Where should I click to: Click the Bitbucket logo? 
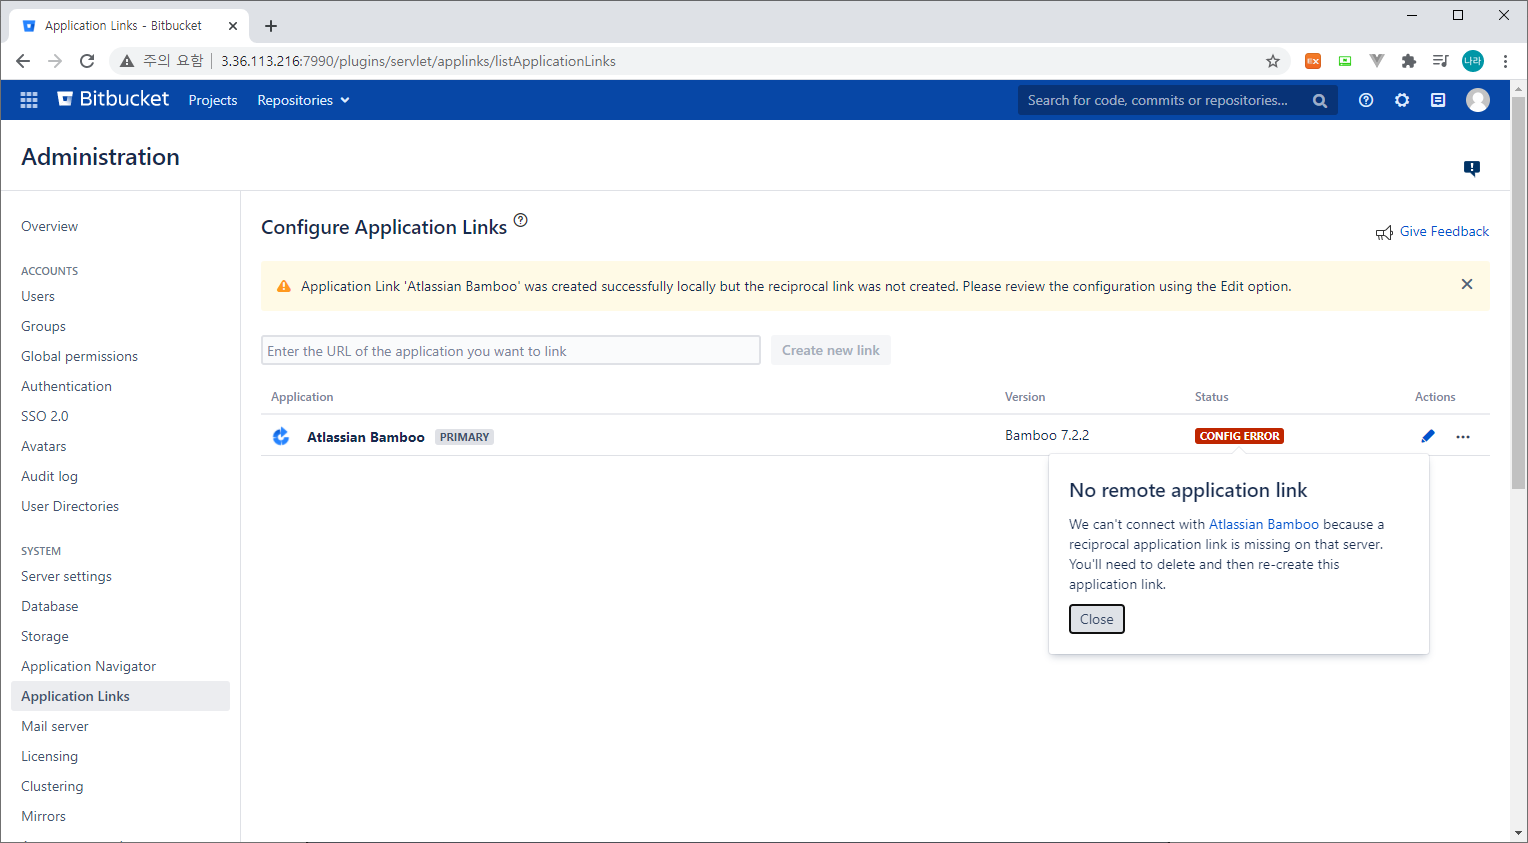point(113,99)
